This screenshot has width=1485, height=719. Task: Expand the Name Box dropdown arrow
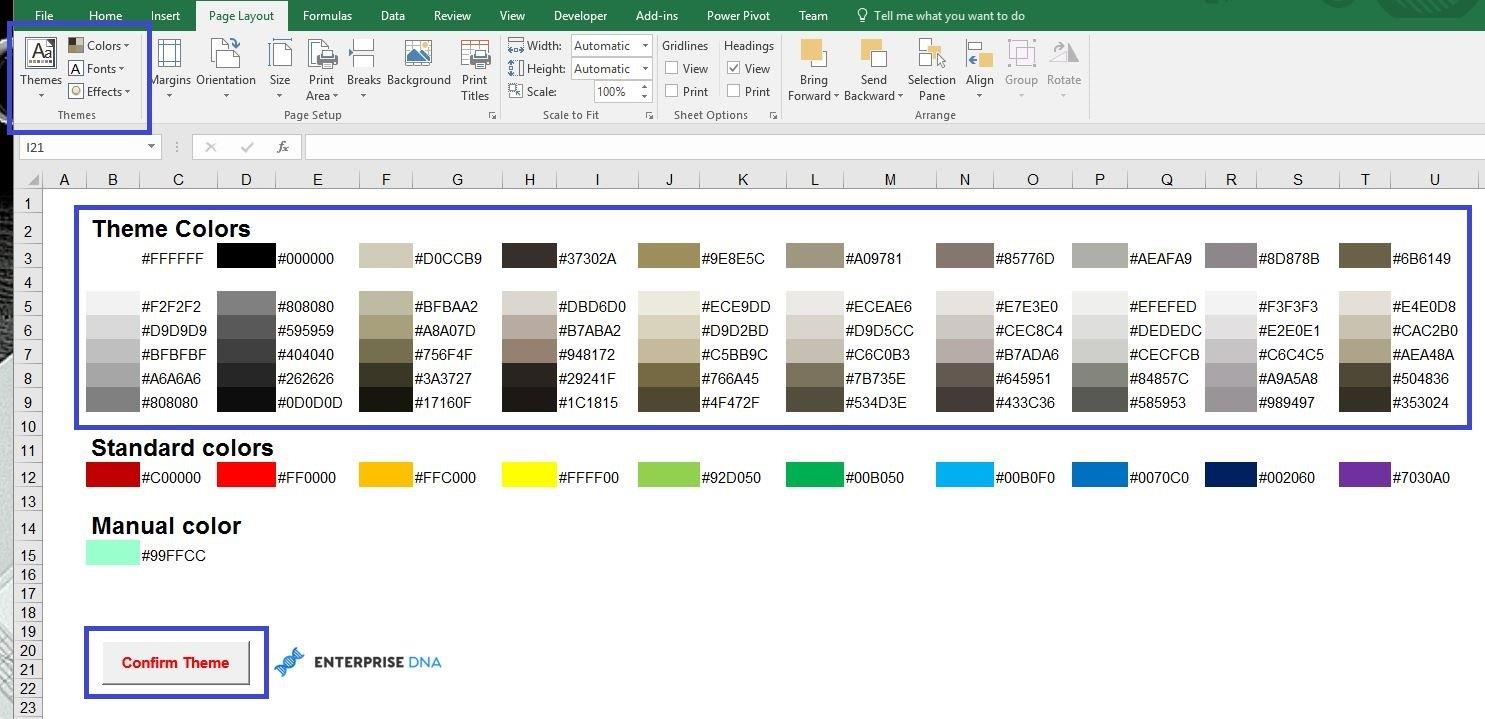click(151, 147)
